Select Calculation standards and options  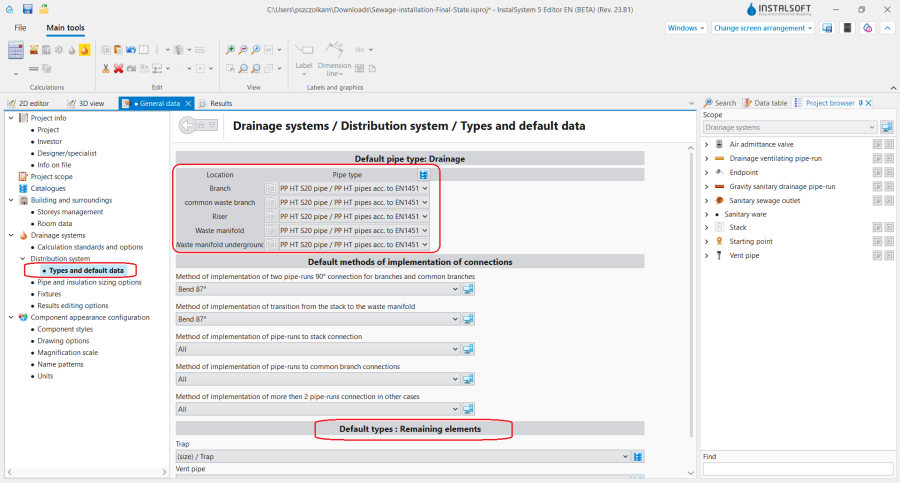coord(90,247)
